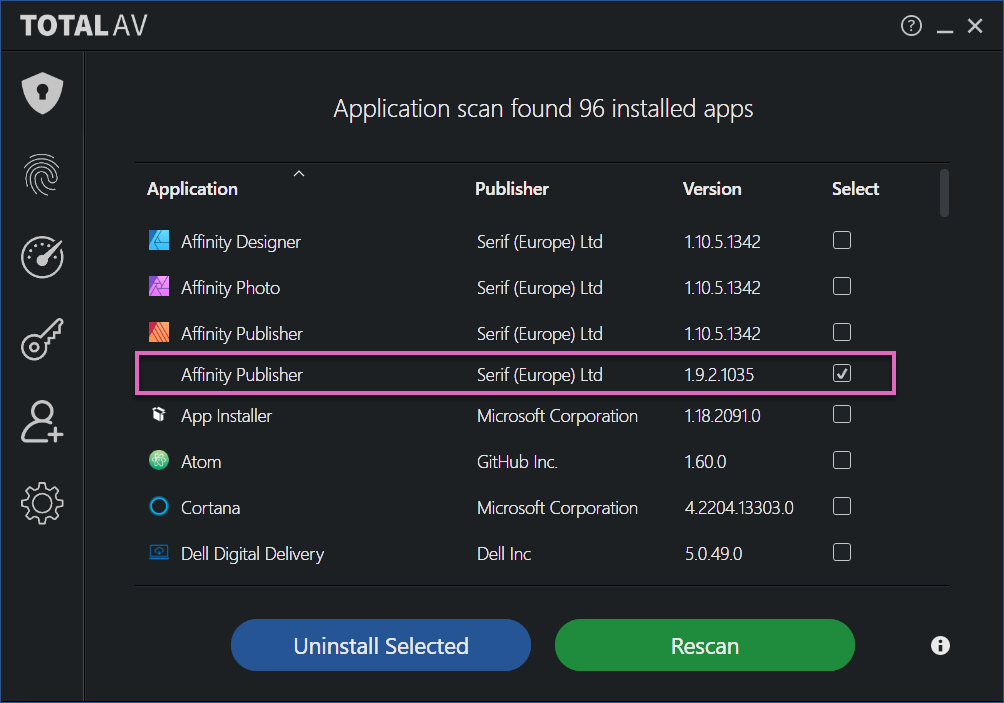Click the Dell Digital Delivery name
Image resolution: width=1004 pixels, height=703 pixels.
pos(252,554)
